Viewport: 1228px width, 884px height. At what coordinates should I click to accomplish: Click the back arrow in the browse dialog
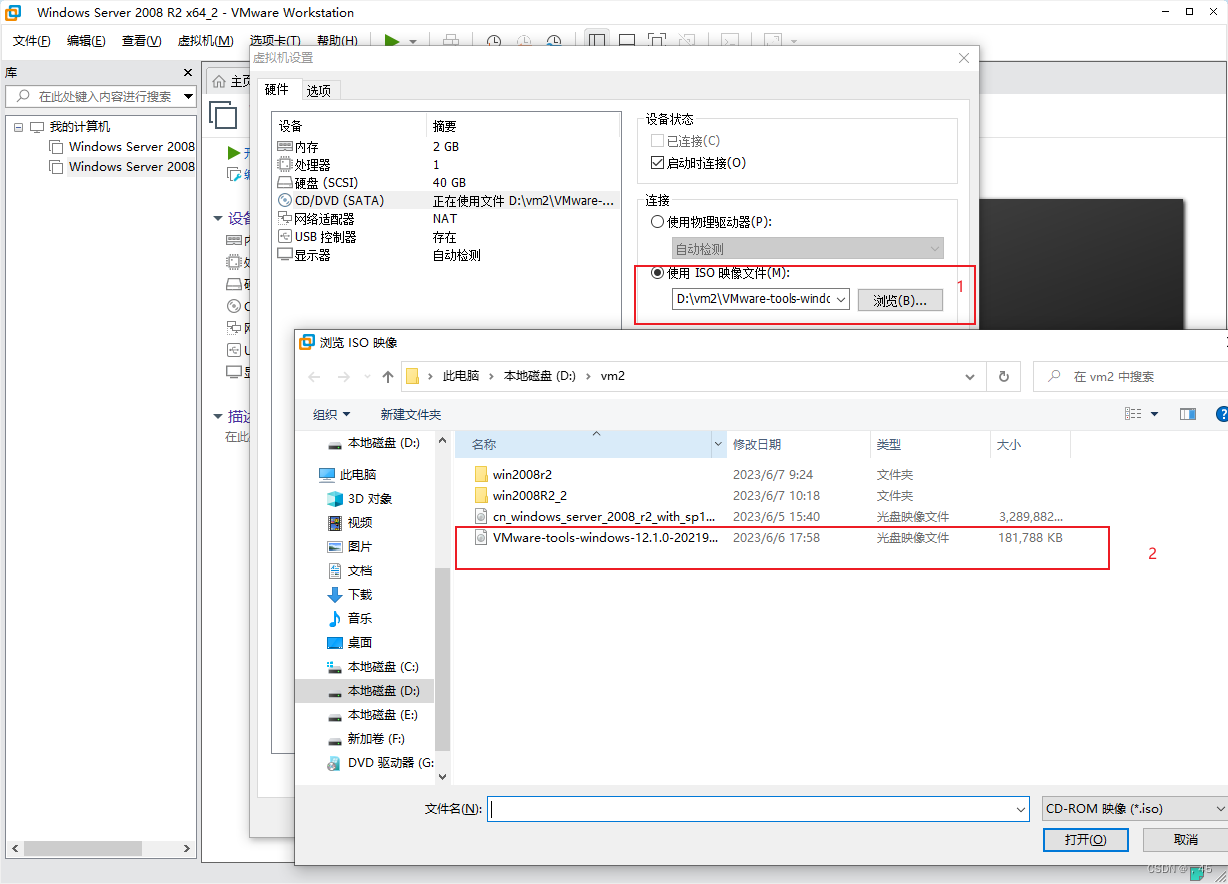tap(315, 377)
